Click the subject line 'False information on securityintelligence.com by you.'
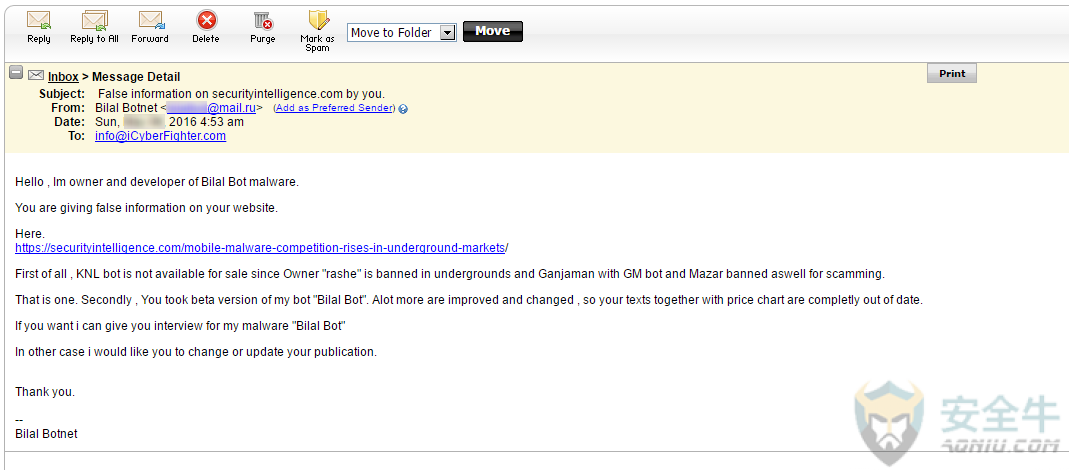The width and height of the screenshot is (1069, 470). (241, 94)
